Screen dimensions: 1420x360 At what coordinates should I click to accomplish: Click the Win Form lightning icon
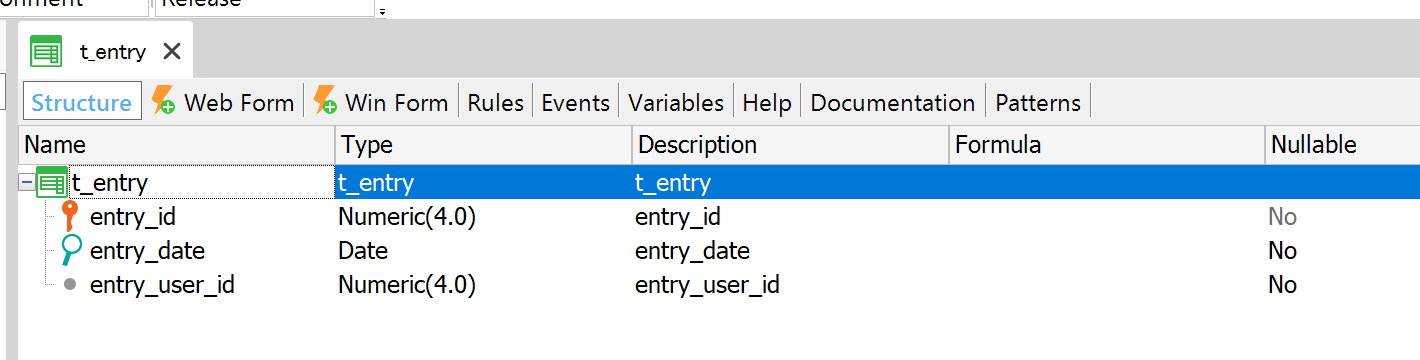[x=325, y=101]
